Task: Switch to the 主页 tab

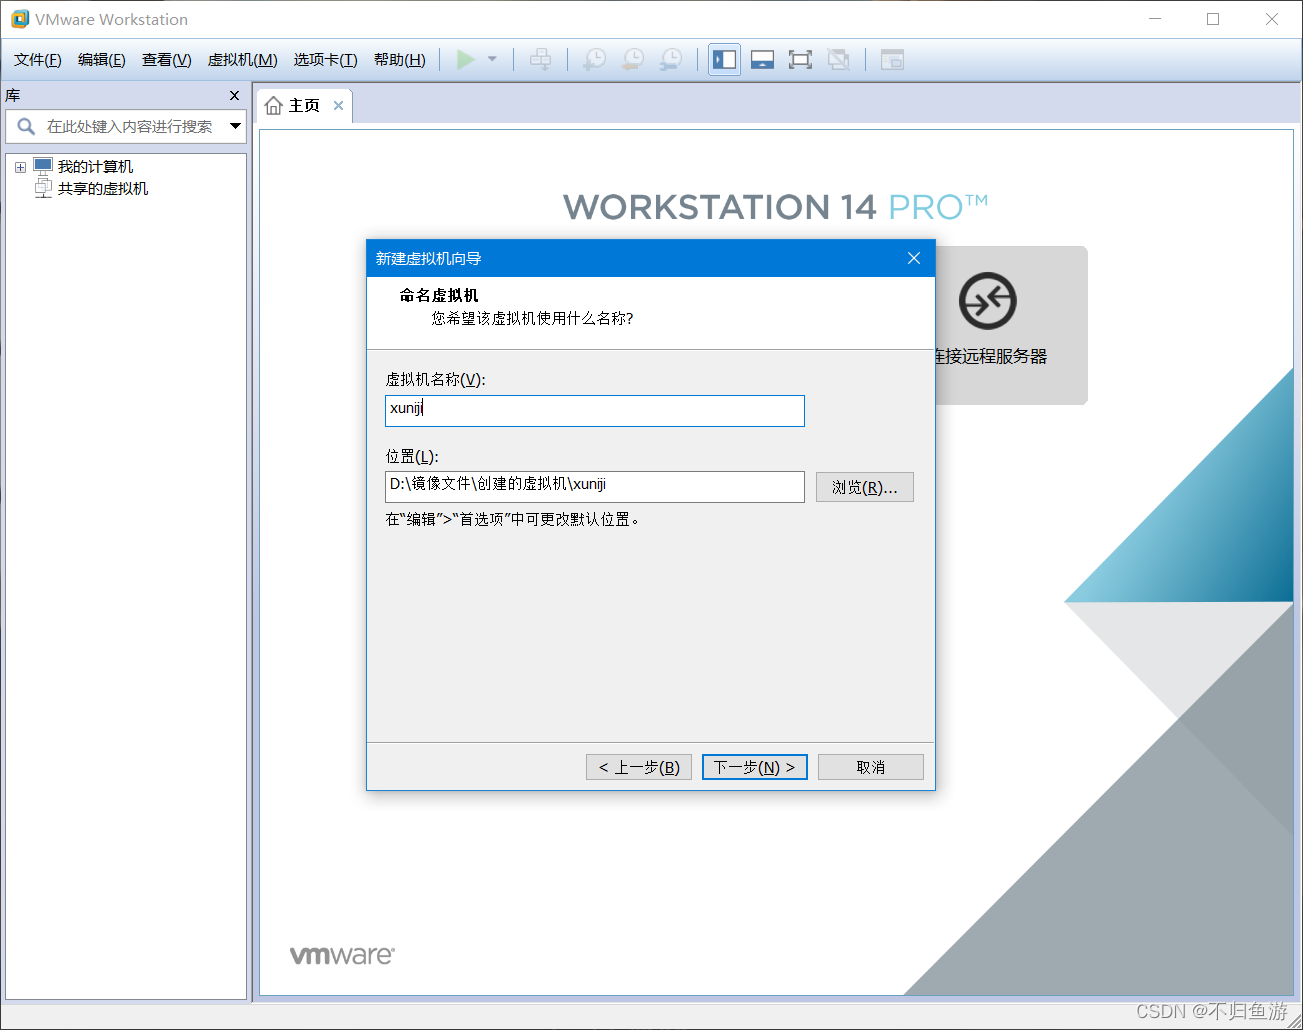Action: [x=304, y=106]
